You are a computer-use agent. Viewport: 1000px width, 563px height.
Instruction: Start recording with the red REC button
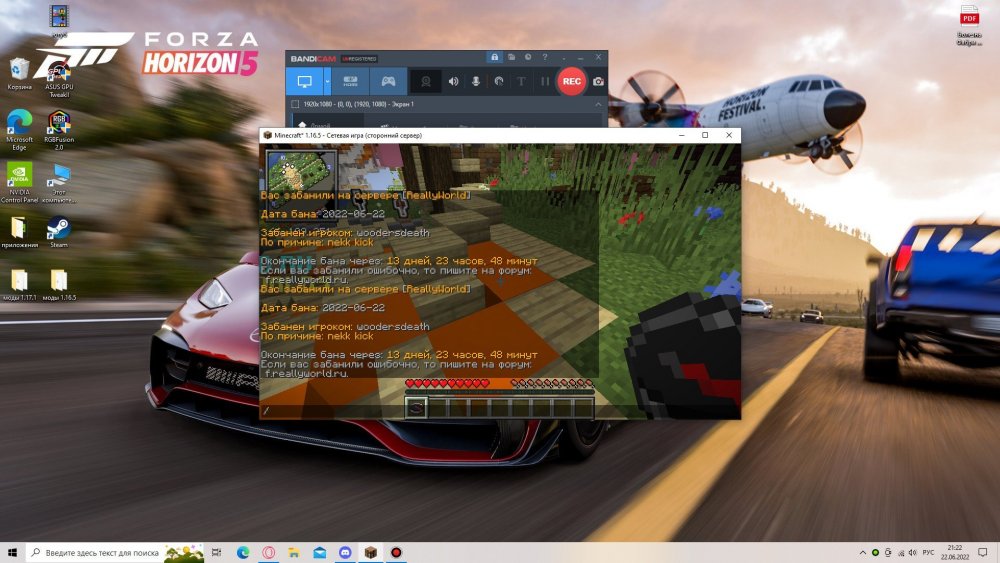tap(571, 82)
